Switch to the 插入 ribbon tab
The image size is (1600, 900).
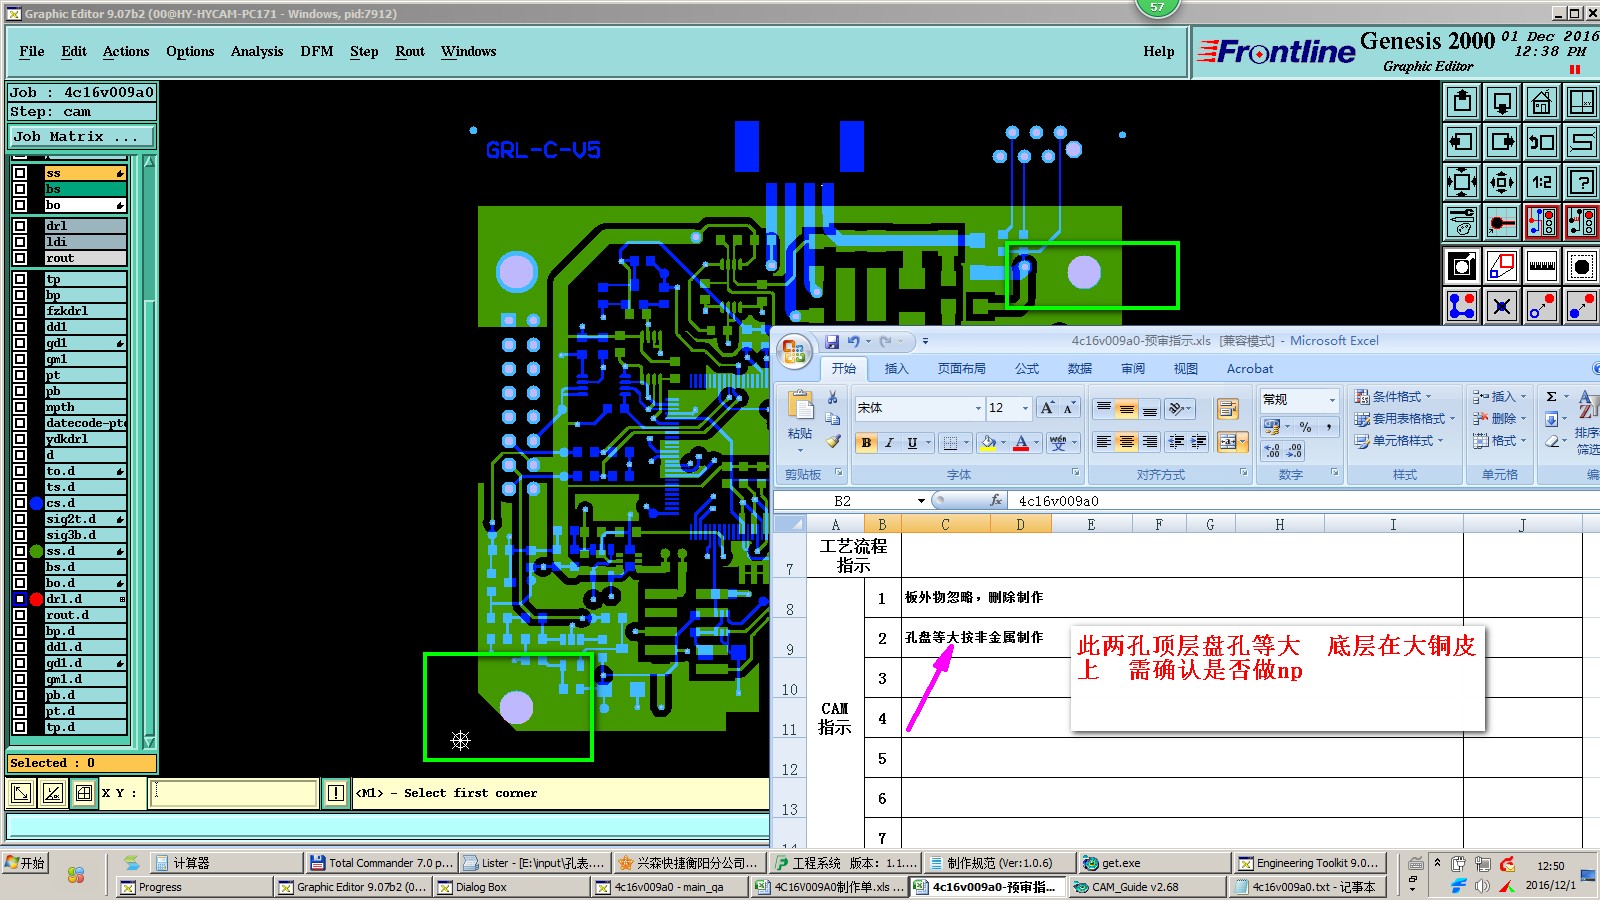click(896, 369)
